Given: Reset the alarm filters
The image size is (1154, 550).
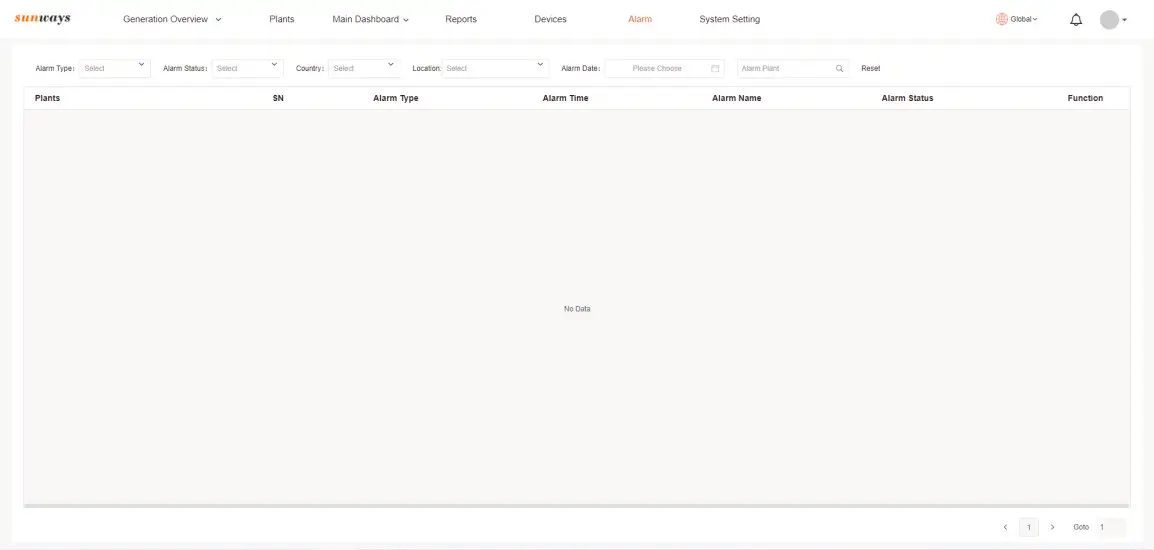Looking at the screenshot, I should (x=871, y=68).
